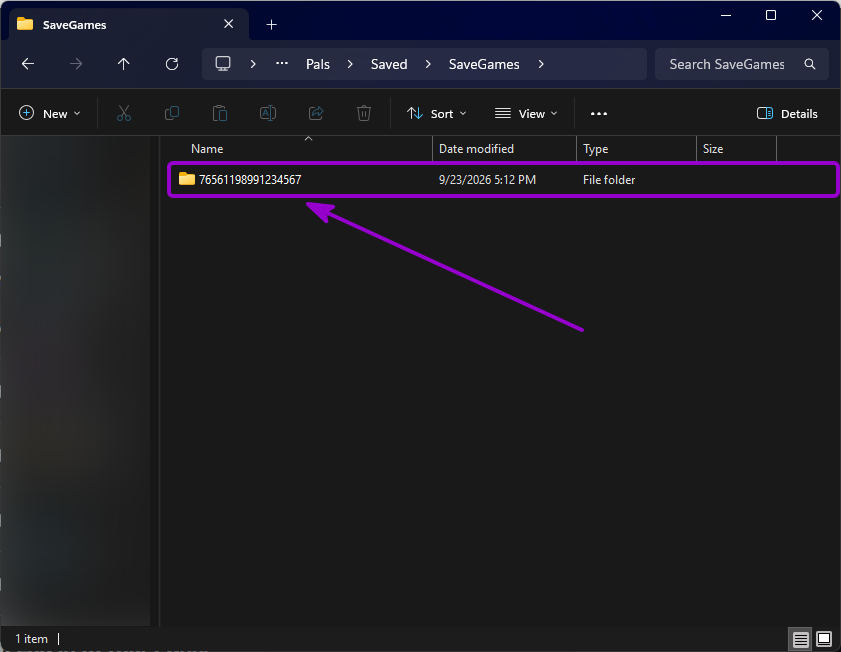Sort by Date modified column
Viewport: 841px width, 652px height.
(x=476, y=149)
